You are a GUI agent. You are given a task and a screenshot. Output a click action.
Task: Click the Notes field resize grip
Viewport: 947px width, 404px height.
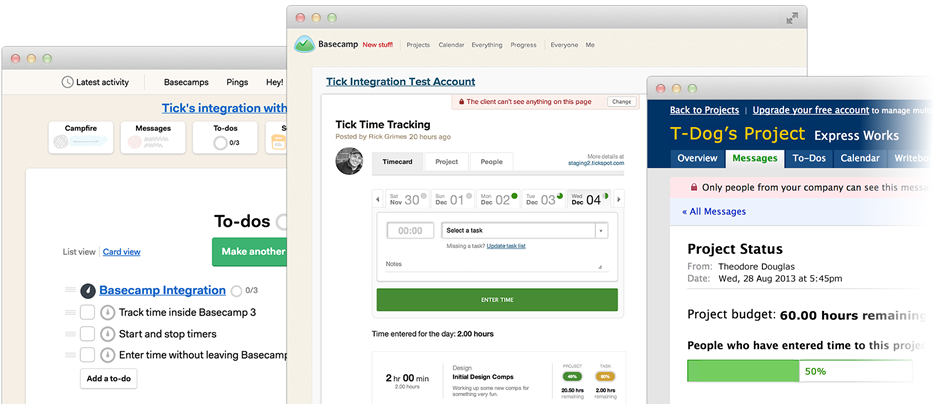600,266
